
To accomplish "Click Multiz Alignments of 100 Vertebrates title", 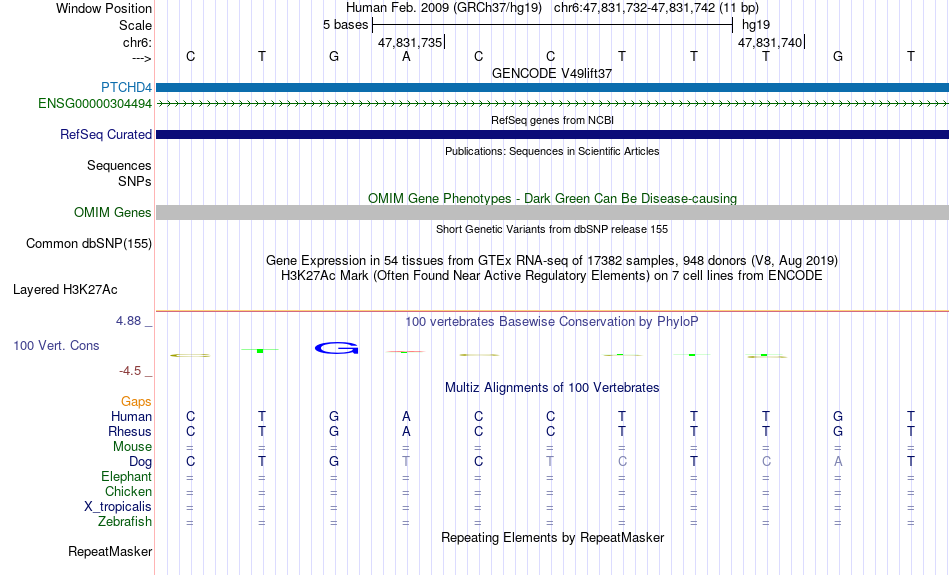I will 552,388.
